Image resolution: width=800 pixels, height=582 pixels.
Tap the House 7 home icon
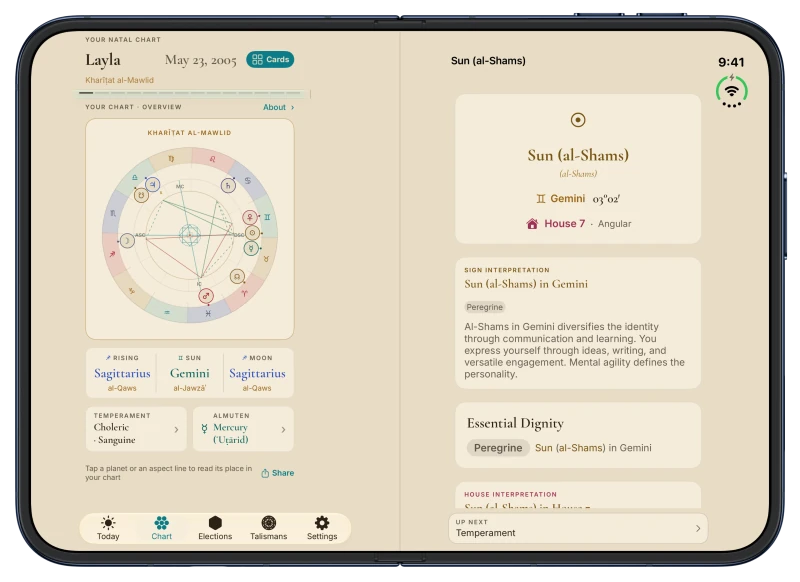[532, 223]
